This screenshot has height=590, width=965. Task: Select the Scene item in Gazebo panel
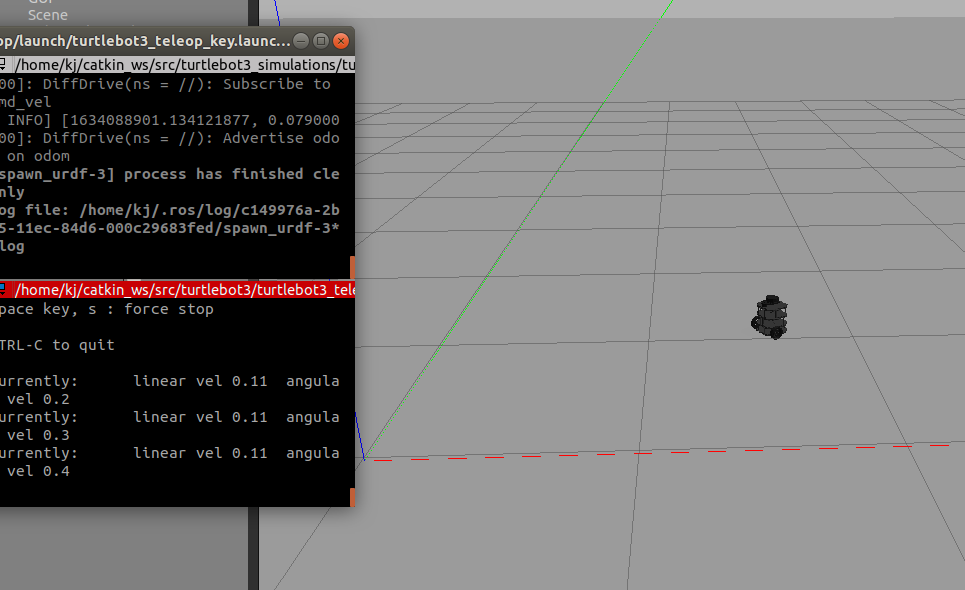[x=47, y=15]
